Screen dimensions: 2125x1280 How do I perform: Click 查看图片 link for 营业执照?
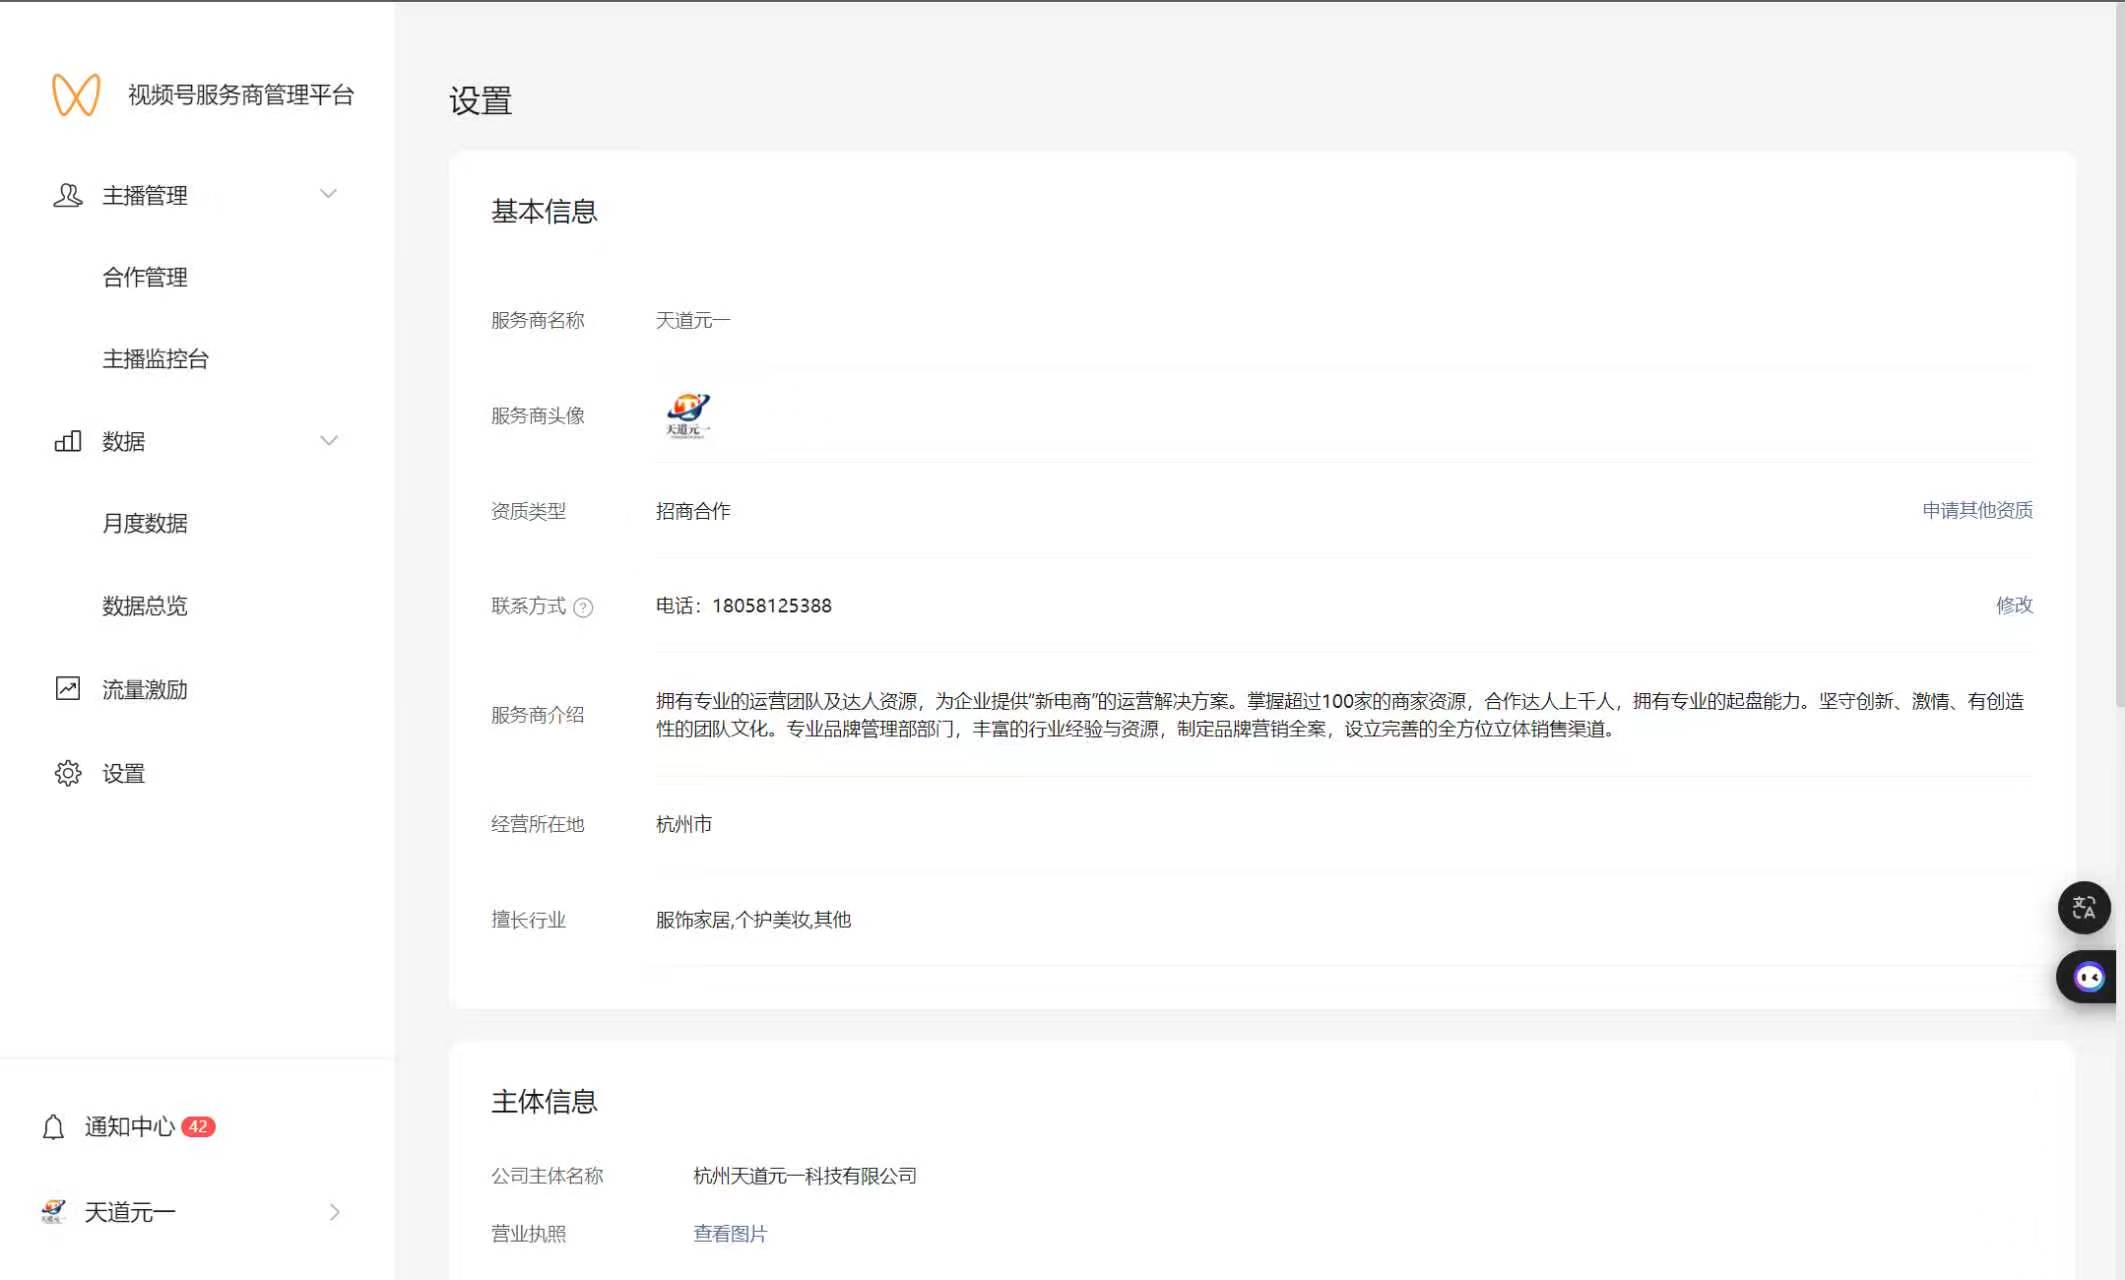730,1234
